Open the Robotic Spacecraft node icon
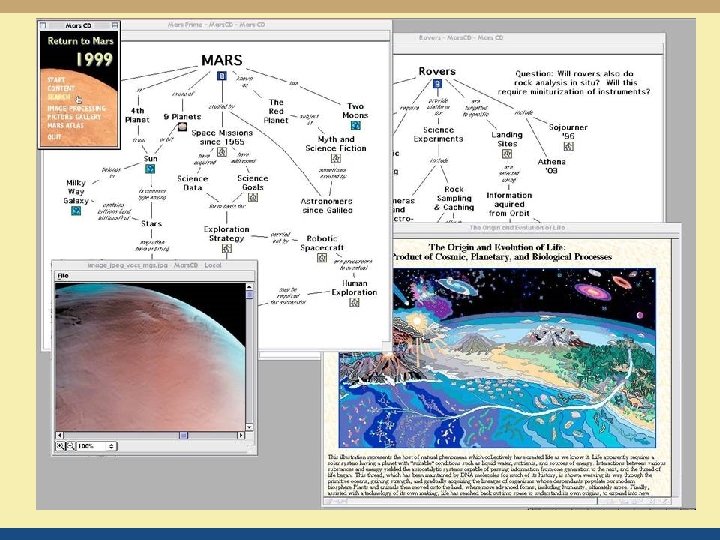The height and width of the screenshot is (540, 720). [322, 258]
